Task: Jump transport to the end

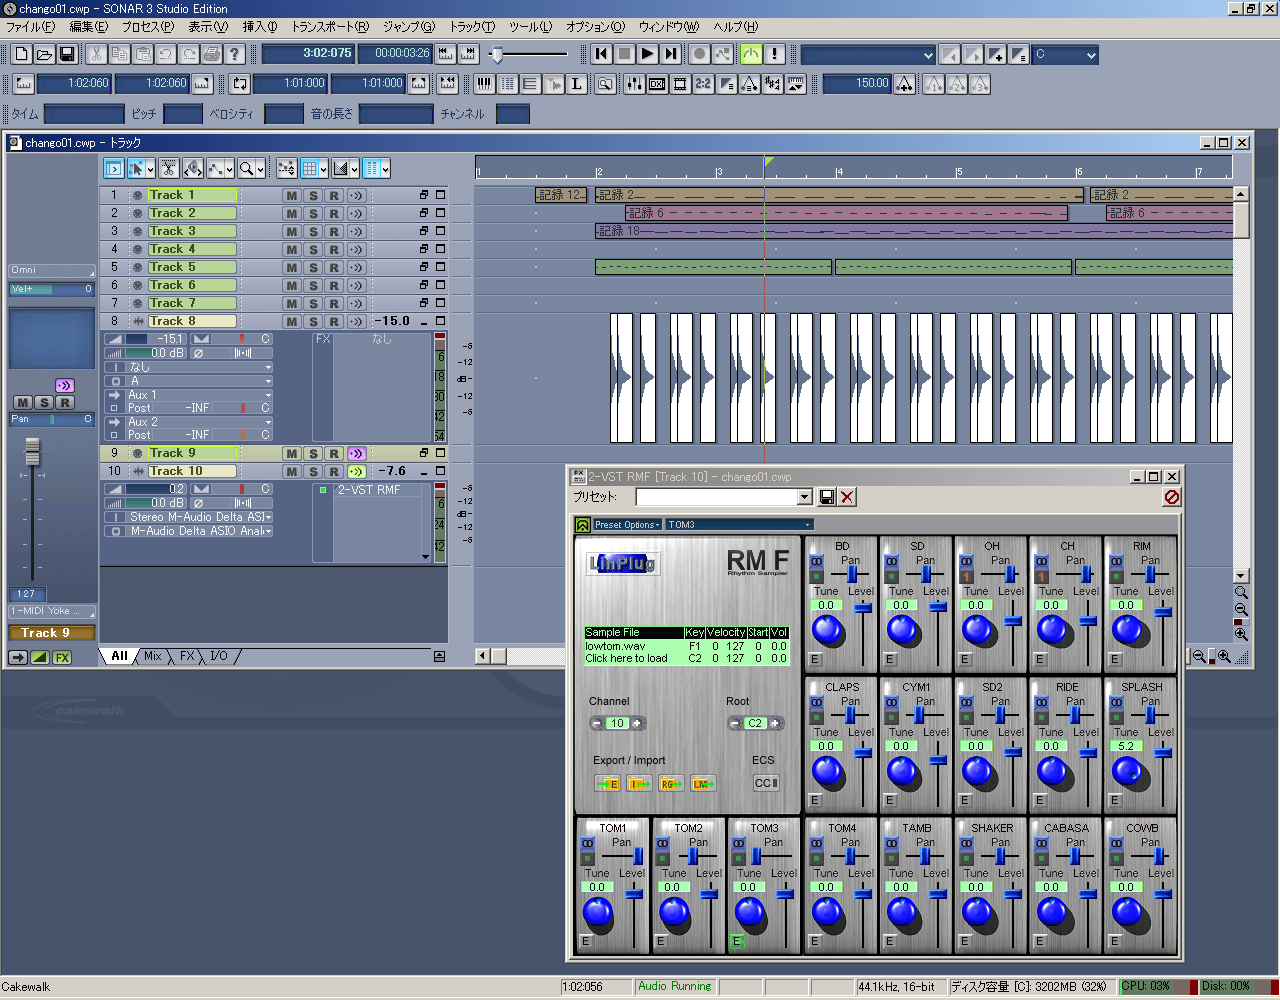Action: [x=671, y=54]
